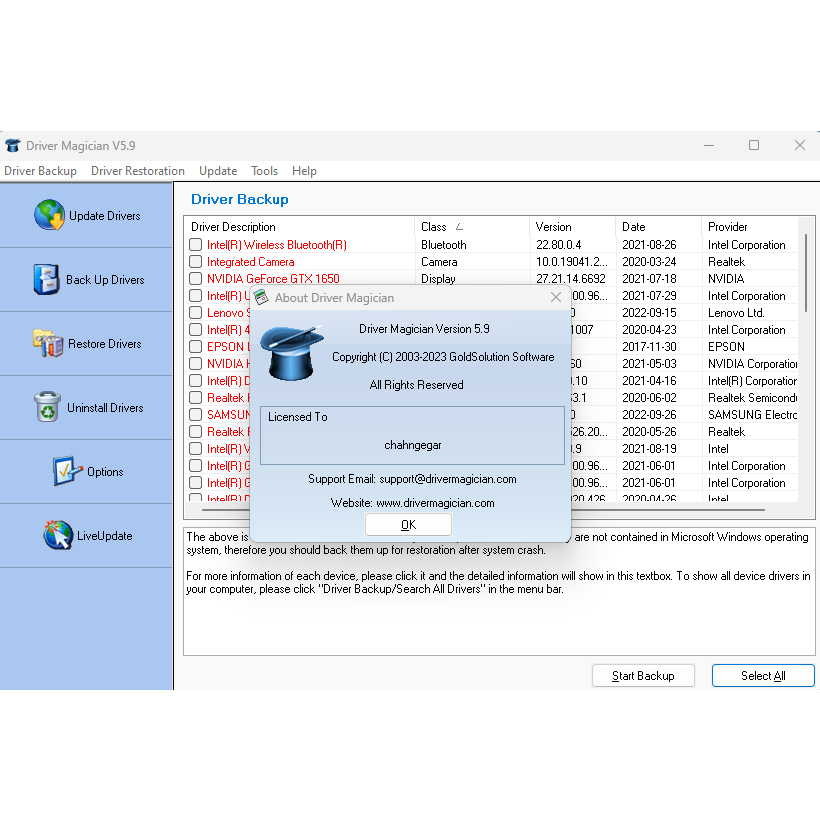The height and width of the screenshot is (820, 820).
Task: Open the Tools menu
Action: [x=264, y=171]
